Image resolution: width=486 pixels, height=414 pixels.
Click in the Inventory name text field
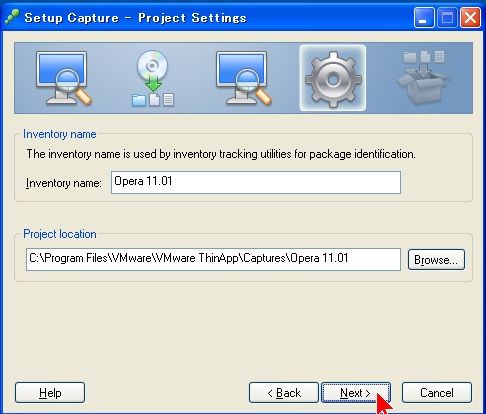point(256,182)
